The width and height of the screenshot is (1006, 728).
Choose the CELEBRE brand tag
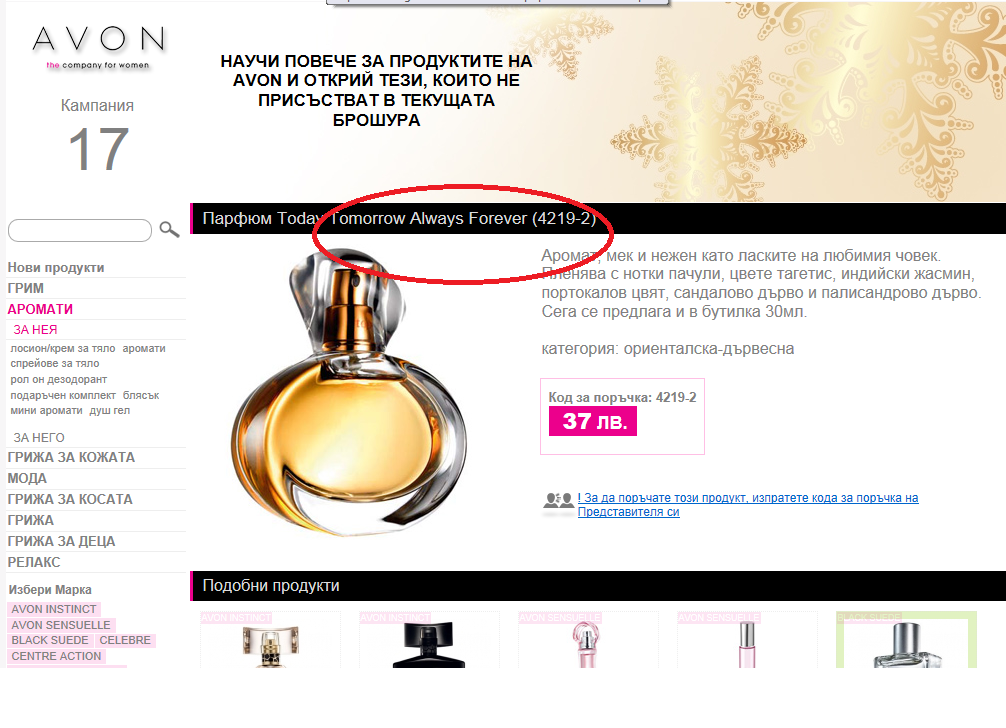point(125,640)
